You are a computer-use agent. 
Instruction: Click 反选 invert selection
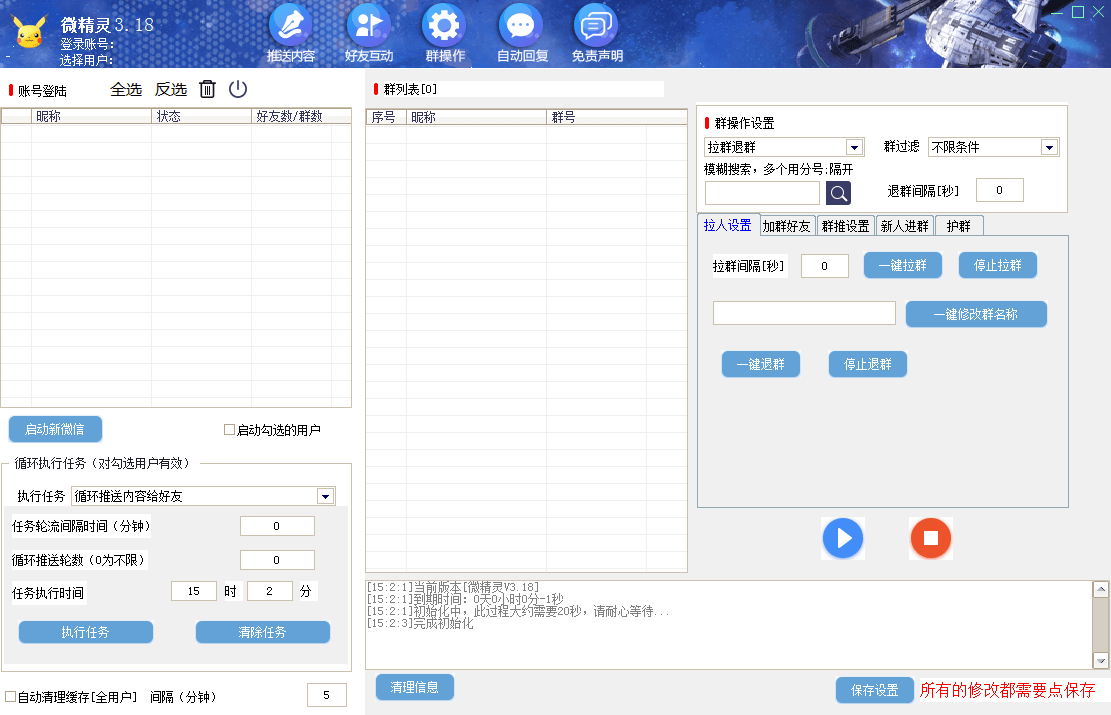[171, 89]
